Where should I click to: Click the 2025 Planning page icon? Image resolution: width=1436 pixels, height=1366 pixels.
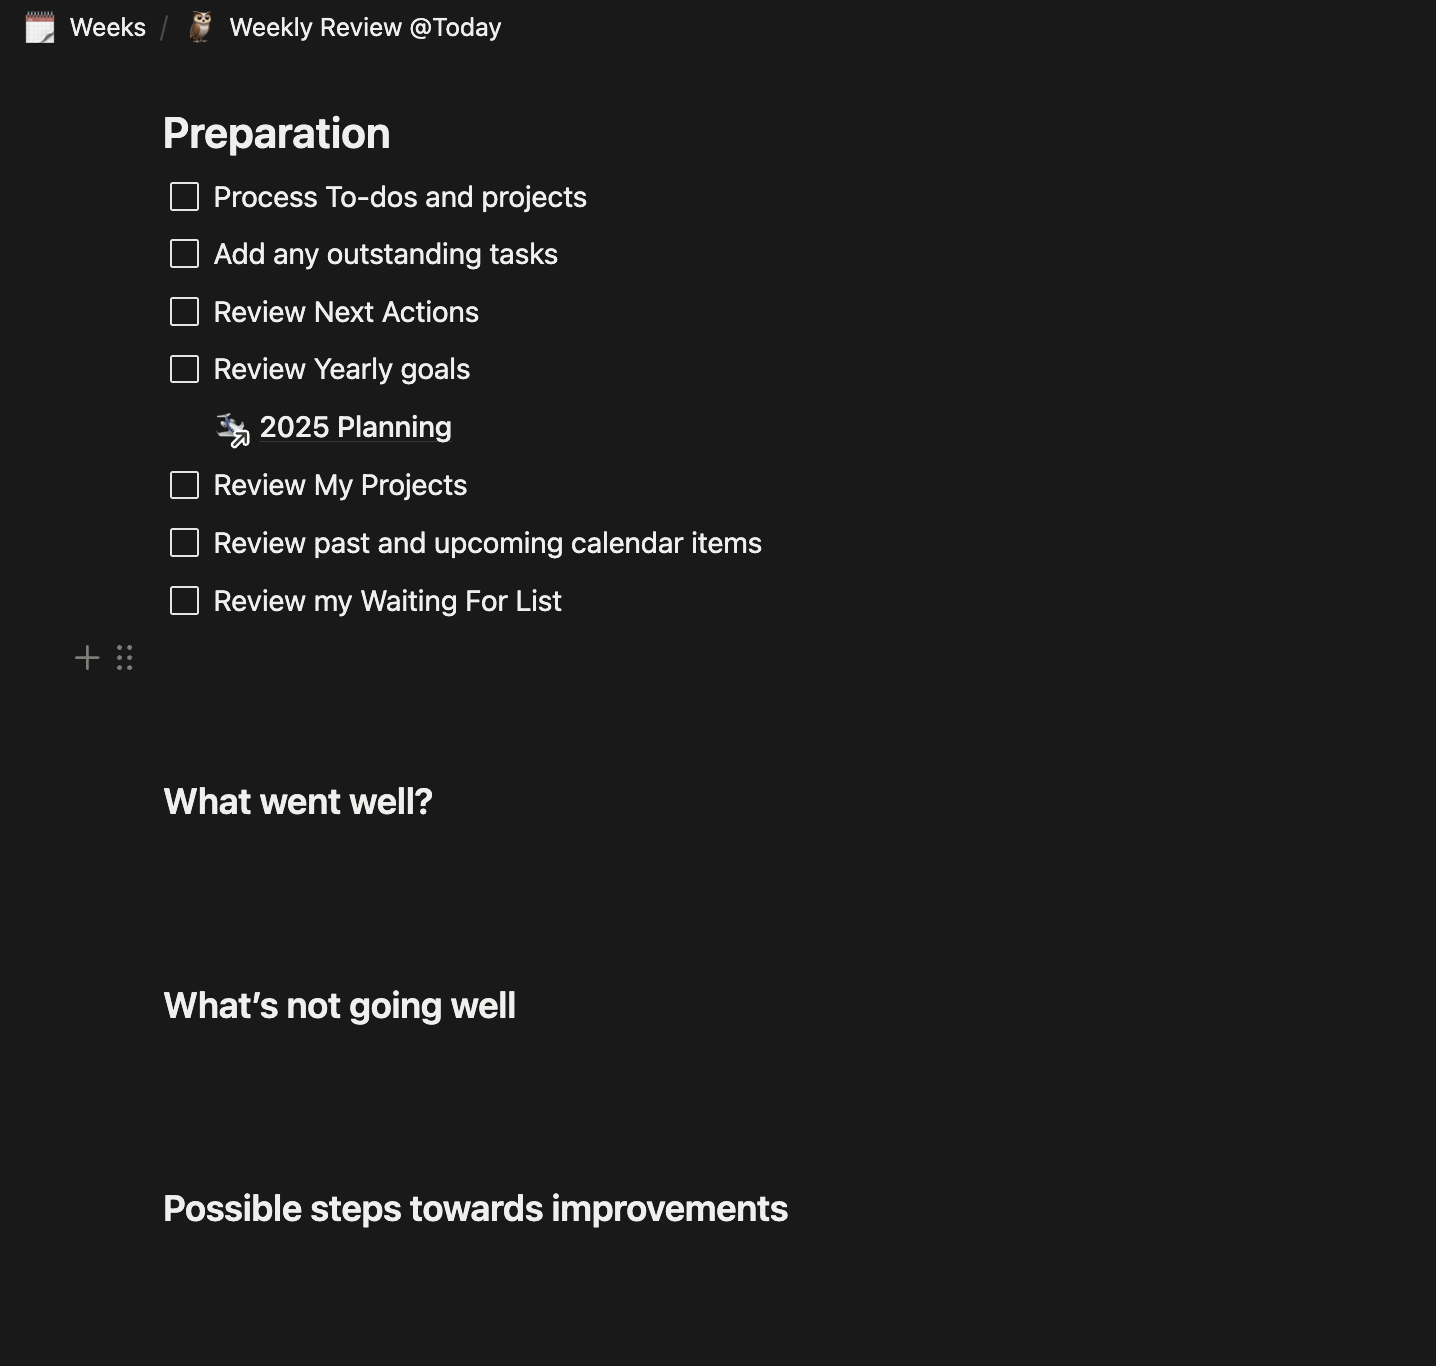(x=232, y=429)
